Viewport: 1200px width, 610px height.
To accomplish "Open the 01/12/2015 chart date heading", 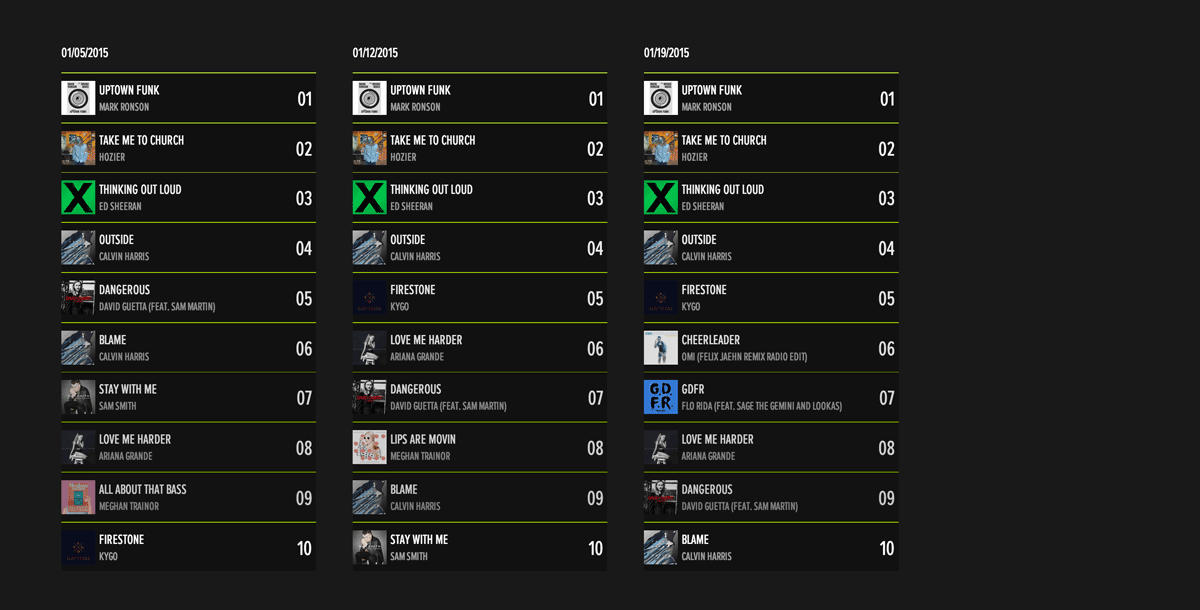I will tap(375, 53).
